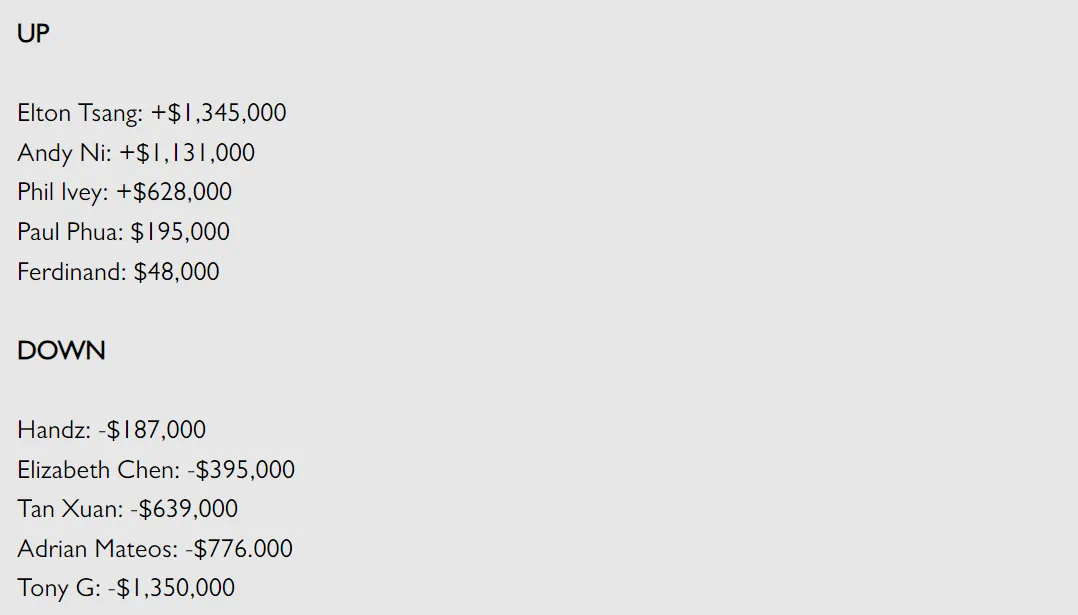Click the $195,000 amount
This screenshot has height=615, width=1078.
click(180, 232)
